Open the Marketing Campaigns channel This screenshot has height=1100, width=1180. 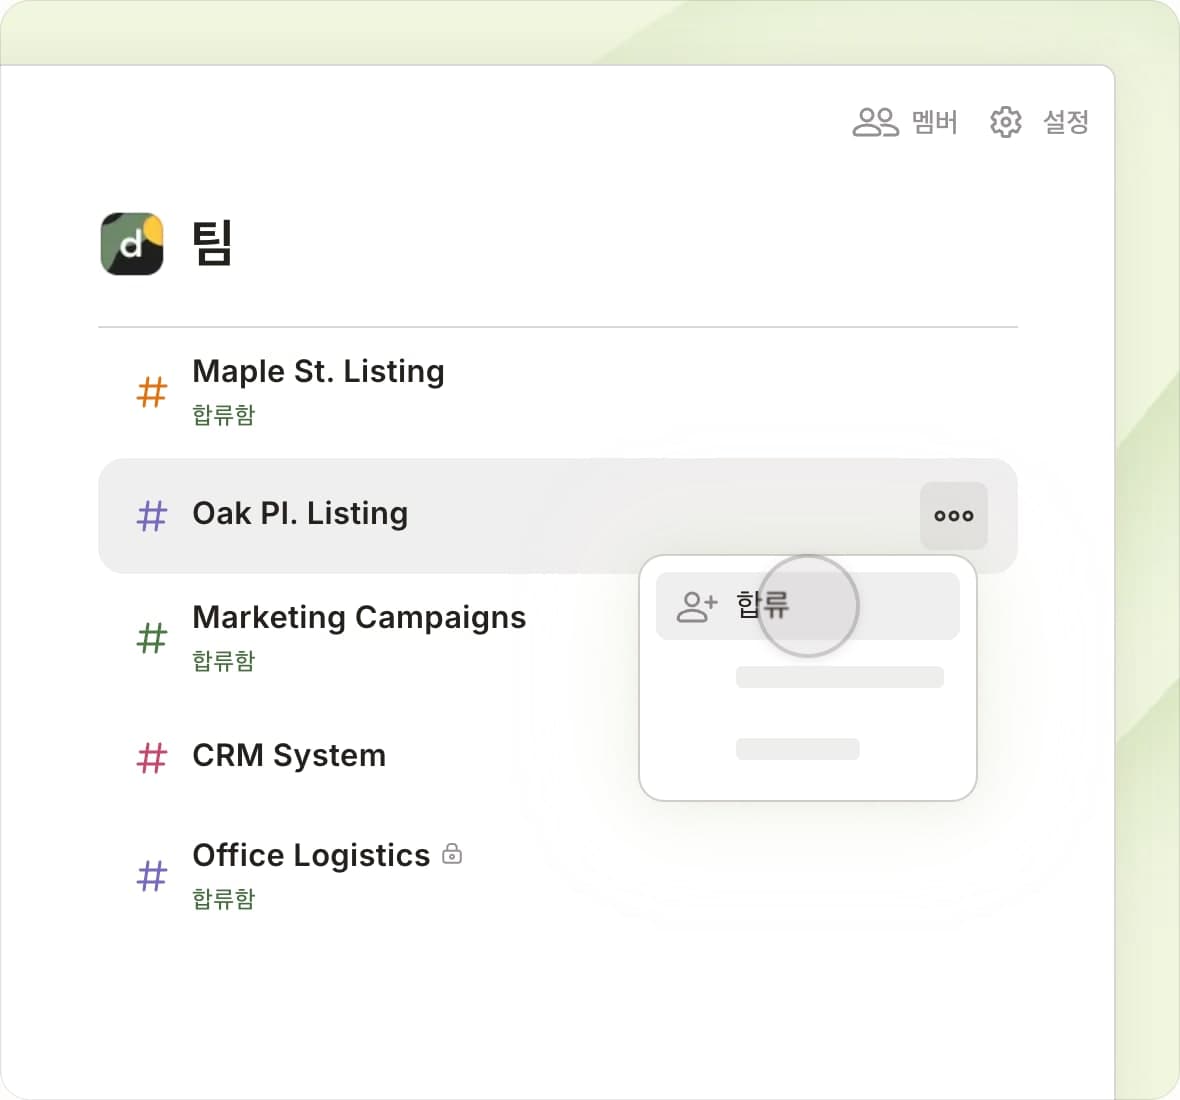click(x=358, y=617)
